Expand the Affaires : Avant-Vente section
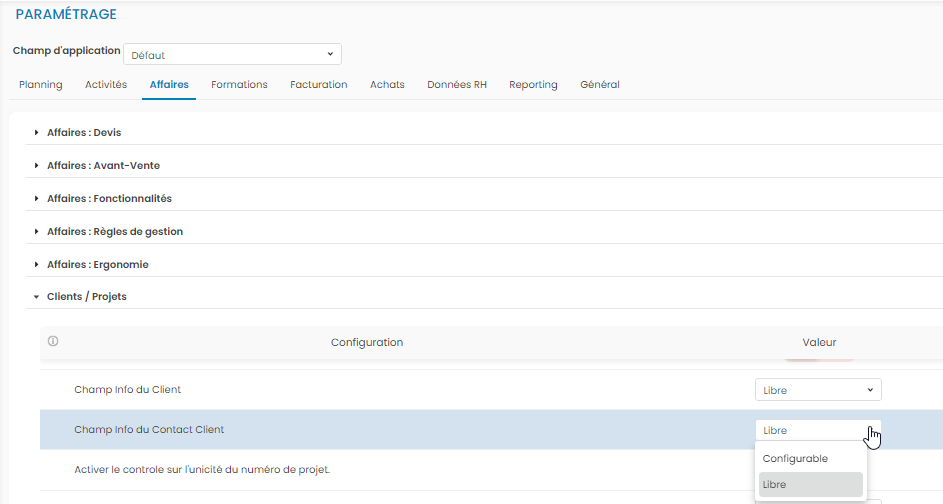Image resolution: width=943 pixels, height=504 pixels. [x=103, y=166]
